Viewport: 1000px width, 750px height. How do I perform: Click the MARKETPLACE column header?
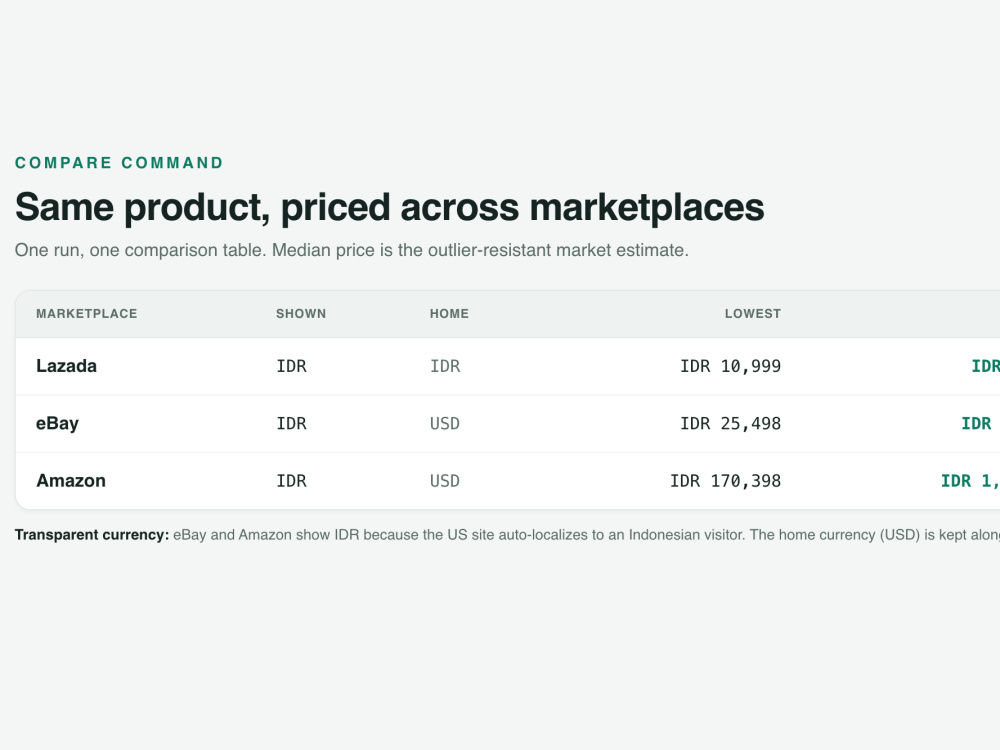click(87, 314)
